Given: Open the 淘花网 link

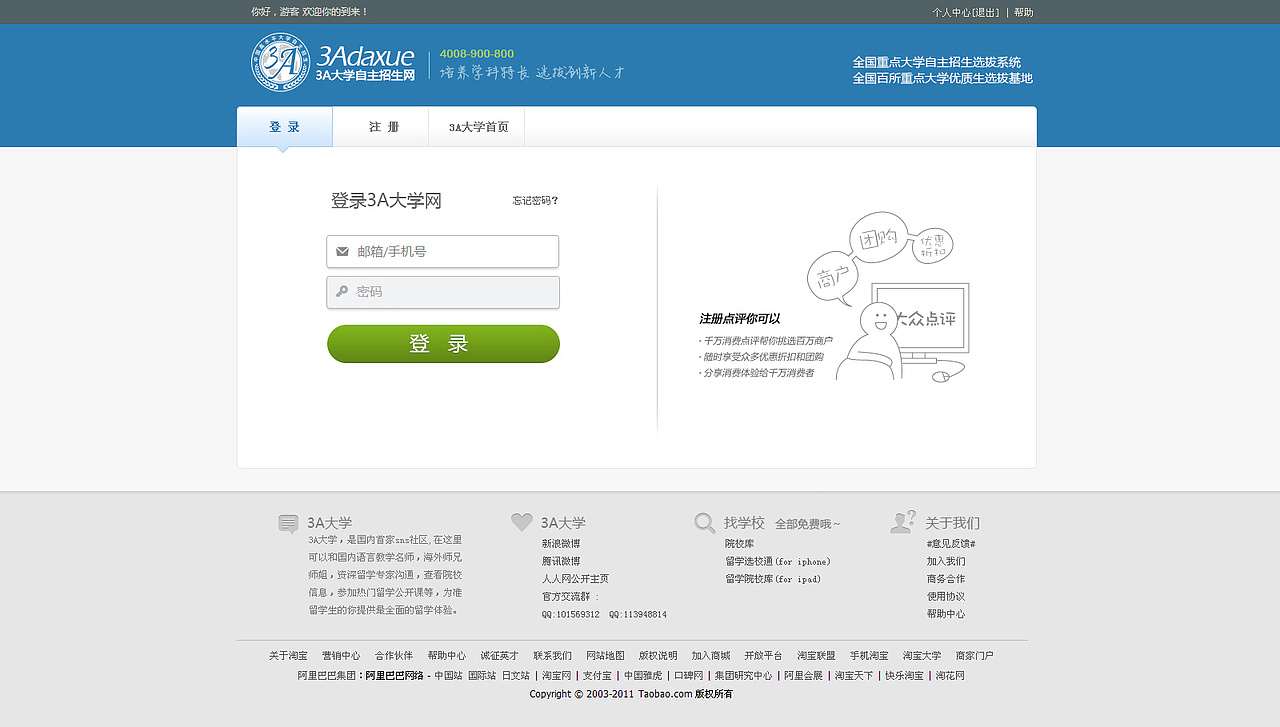Looking at the screenshot, I should [950, 676].
